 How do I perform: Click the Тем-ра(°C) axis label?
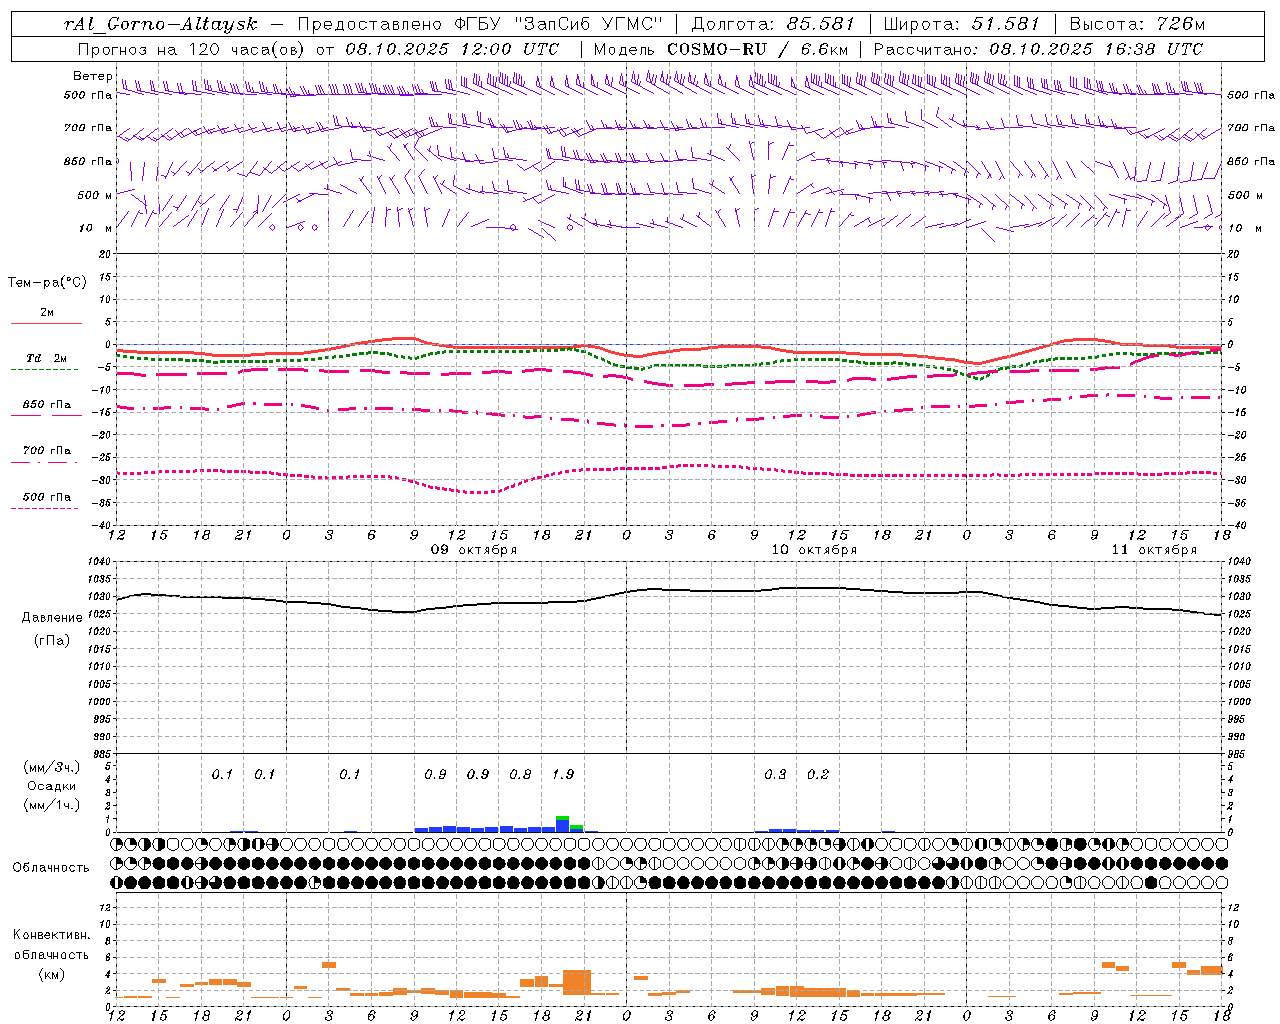pos(47,283)
